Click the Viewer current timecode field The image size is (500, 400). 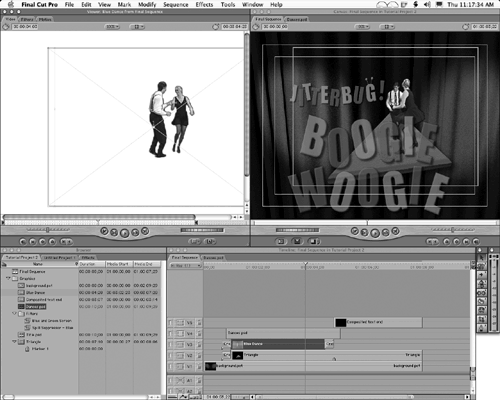click(235, 27)
